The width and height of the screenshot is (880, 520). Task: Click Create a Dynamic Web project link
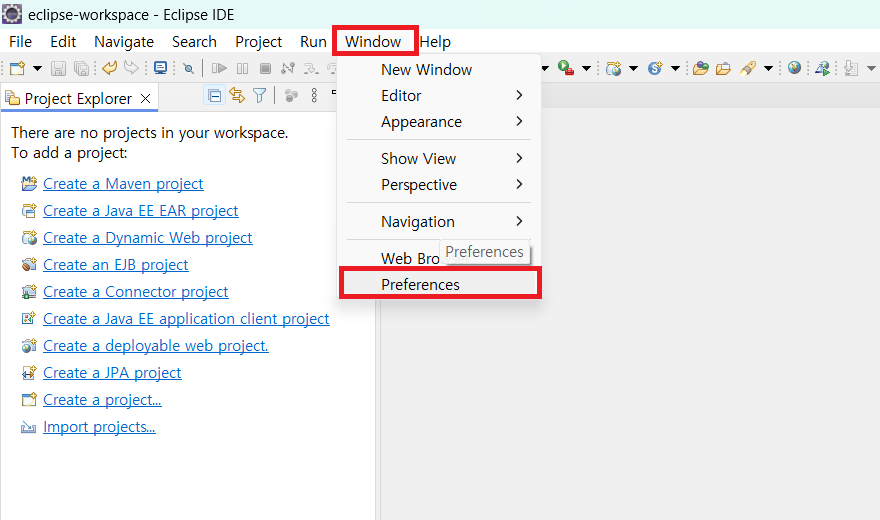(148, 238)
